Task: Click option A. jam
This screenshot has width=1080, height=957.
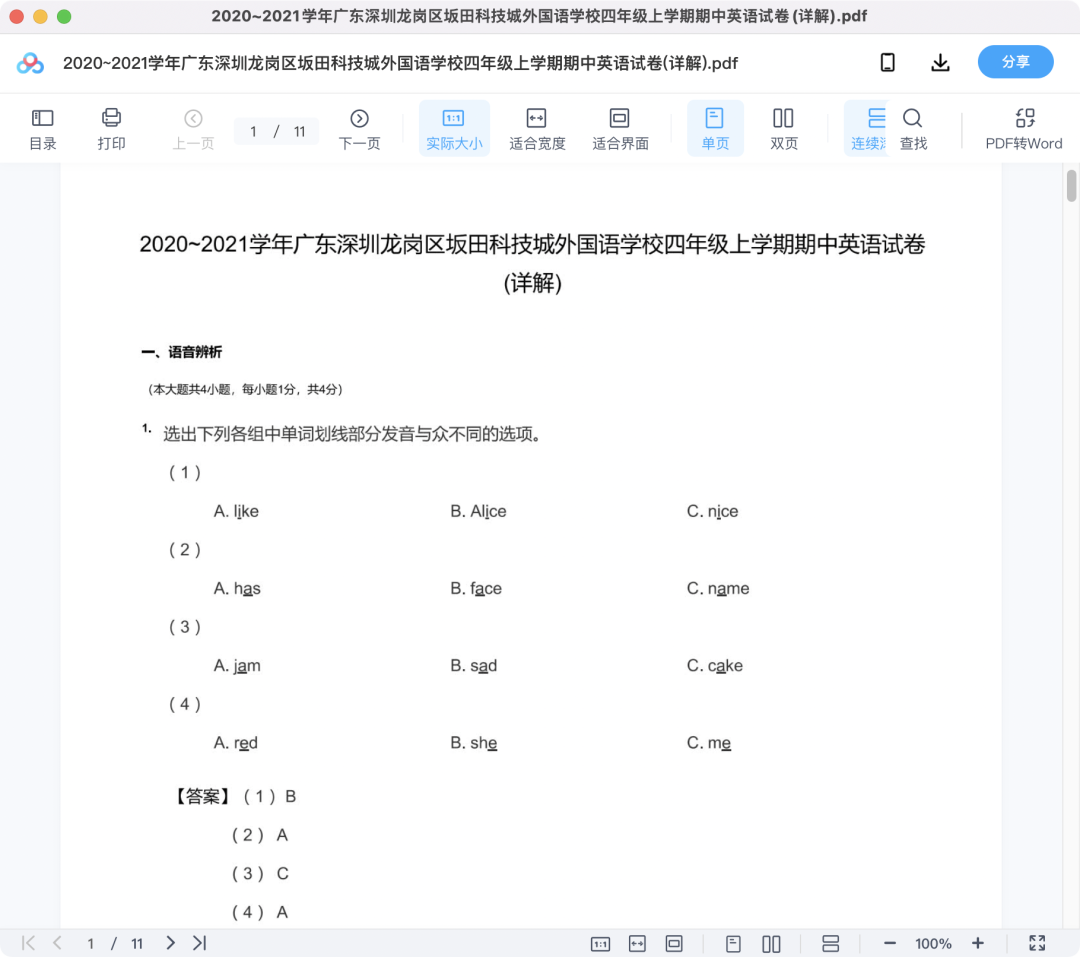Action: 237,666
